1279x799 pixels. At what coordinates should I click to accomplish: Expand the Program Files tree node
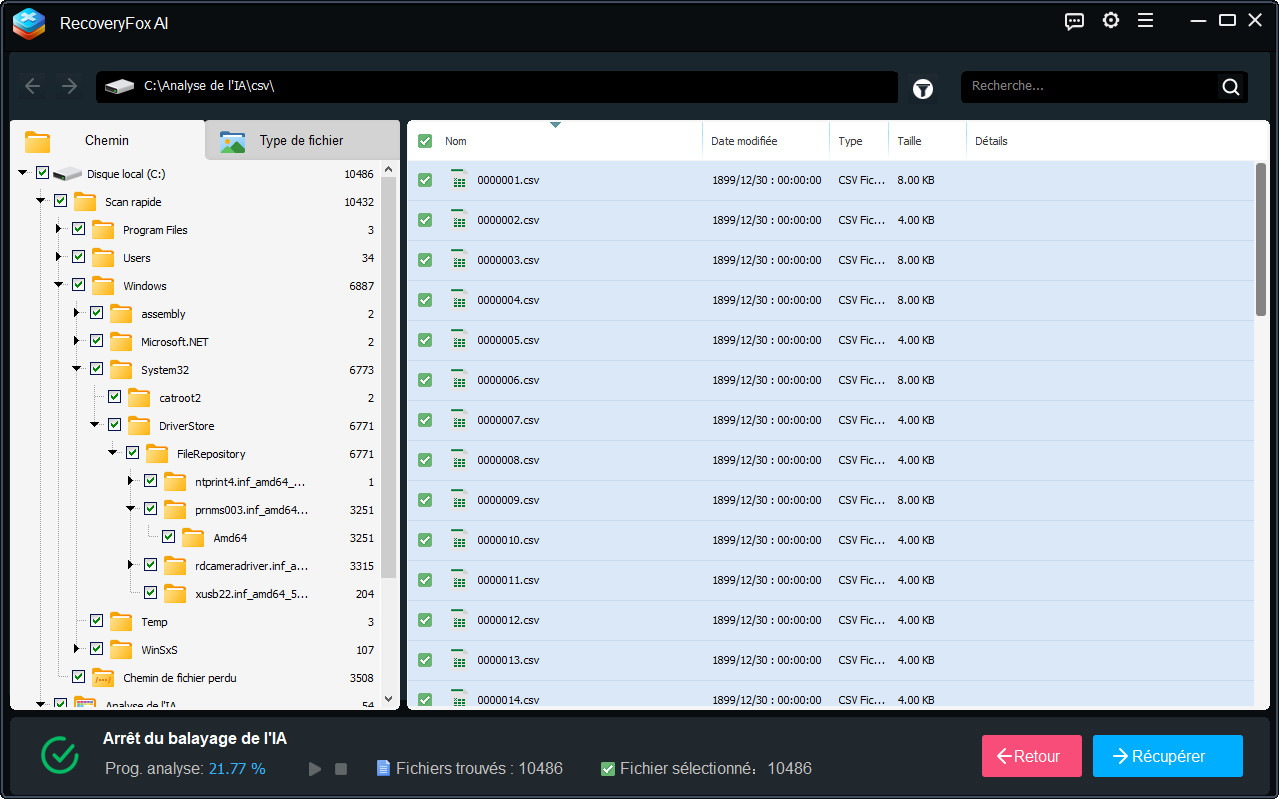coord(59,229)
